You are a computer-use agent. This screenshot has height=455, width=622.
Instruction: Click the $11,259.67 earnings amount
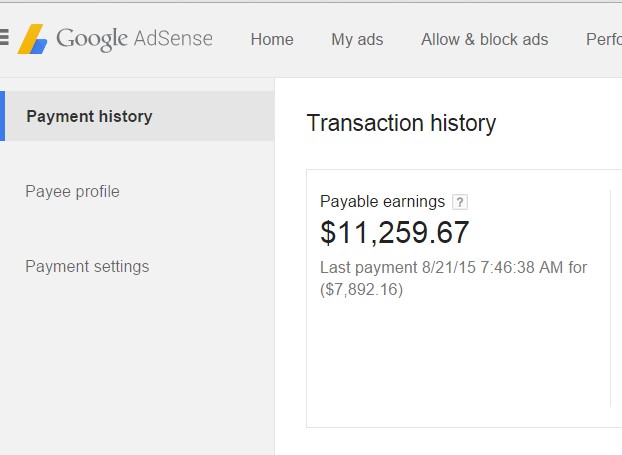pyautogui.click(x=394, y=232)
